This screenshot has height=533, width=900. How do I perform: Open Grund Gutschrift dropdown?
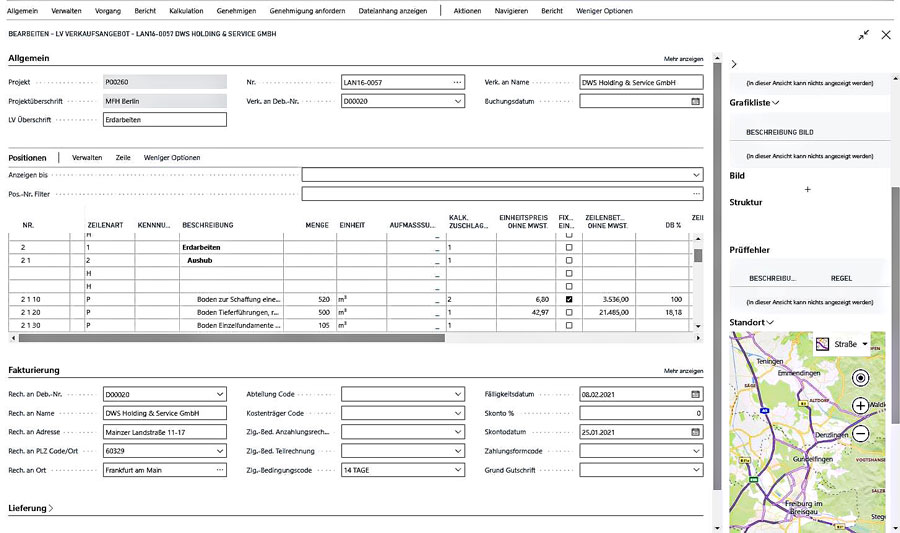[696, 470]
